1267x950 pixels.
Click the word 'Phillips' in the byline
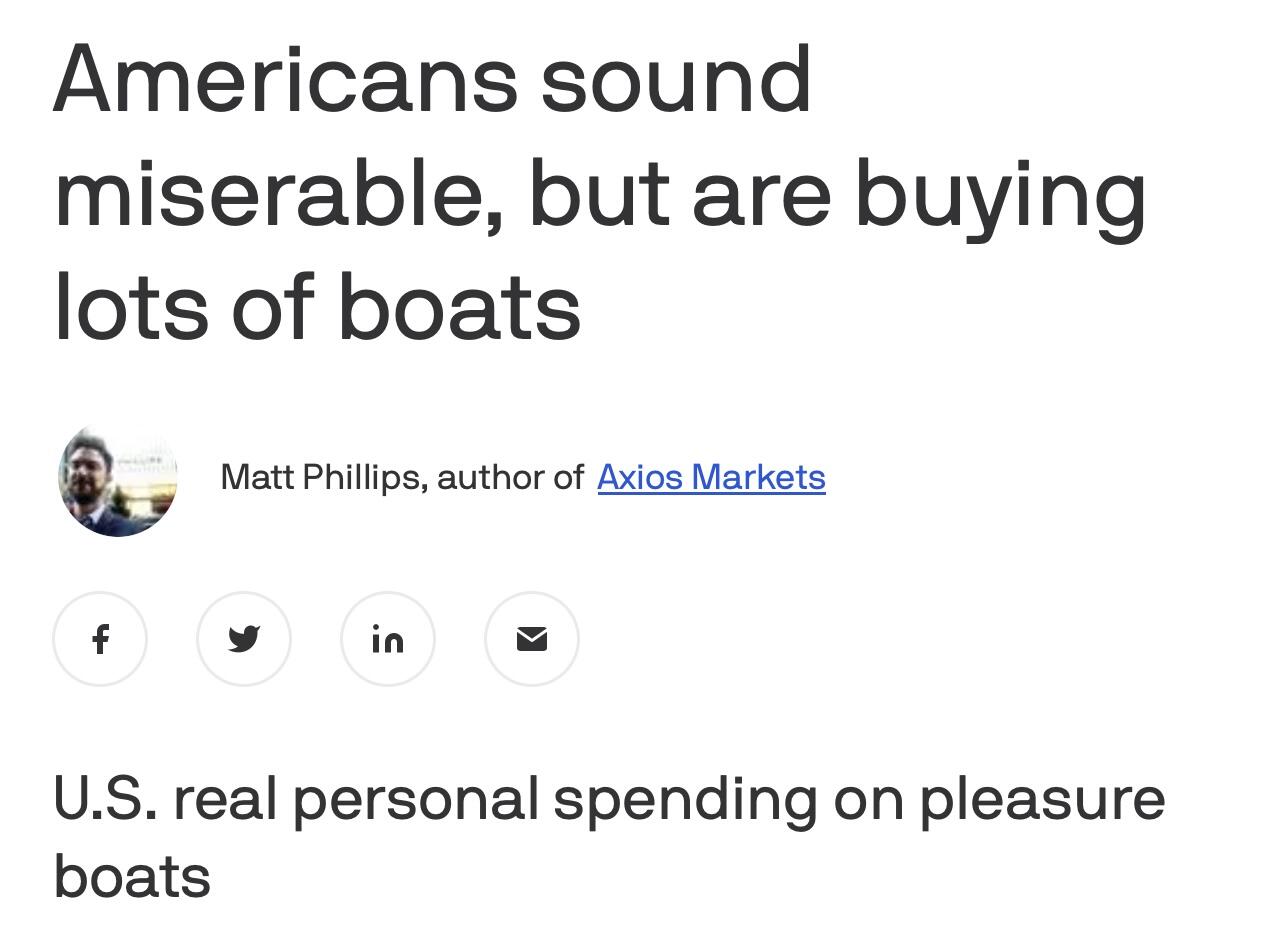pos(365,477)
